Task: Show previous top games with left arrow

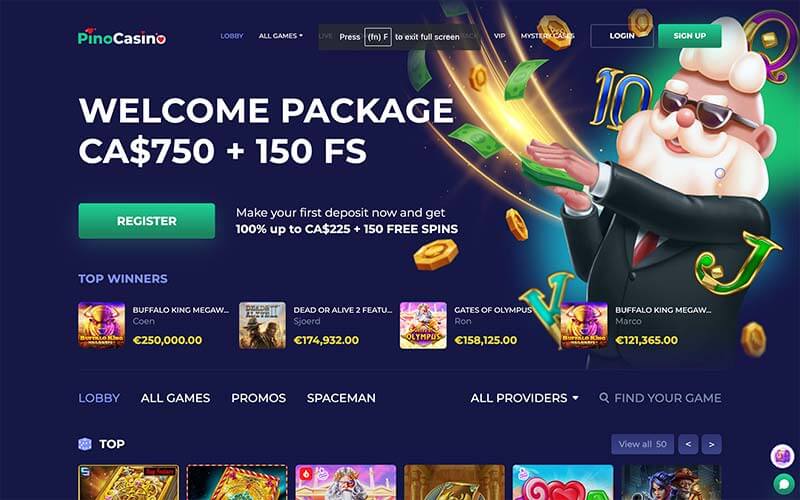Action: click(x=688, y=444)
